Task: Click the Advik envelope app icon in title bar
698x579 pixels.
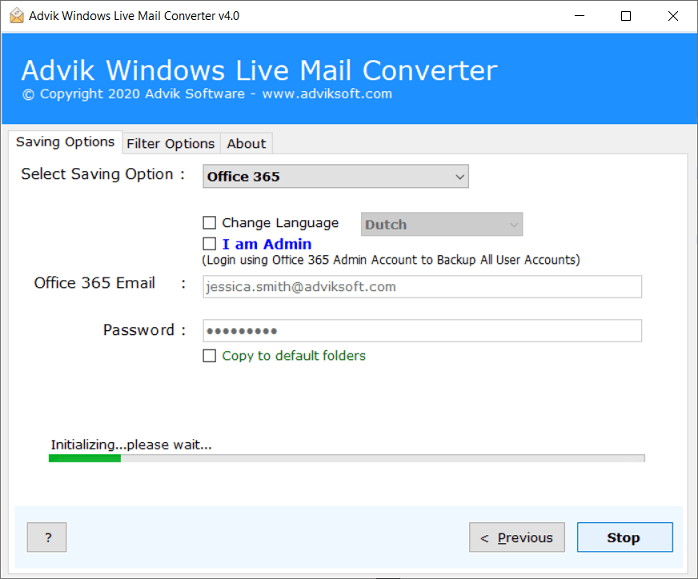Action: 17,16
